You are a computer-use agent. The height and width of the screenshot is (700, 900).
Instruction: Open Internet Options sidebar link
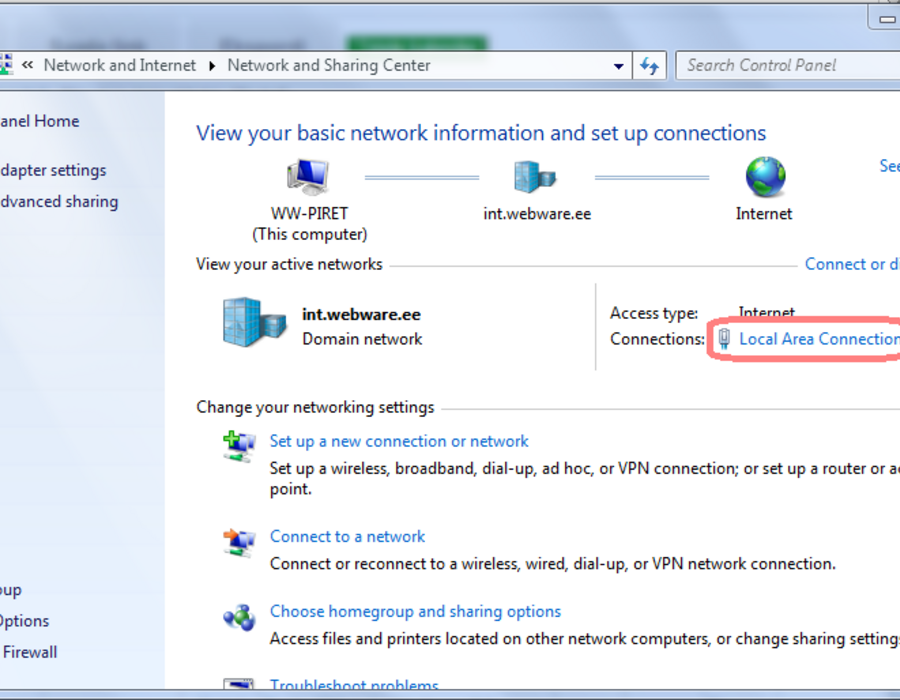[24, 621]
